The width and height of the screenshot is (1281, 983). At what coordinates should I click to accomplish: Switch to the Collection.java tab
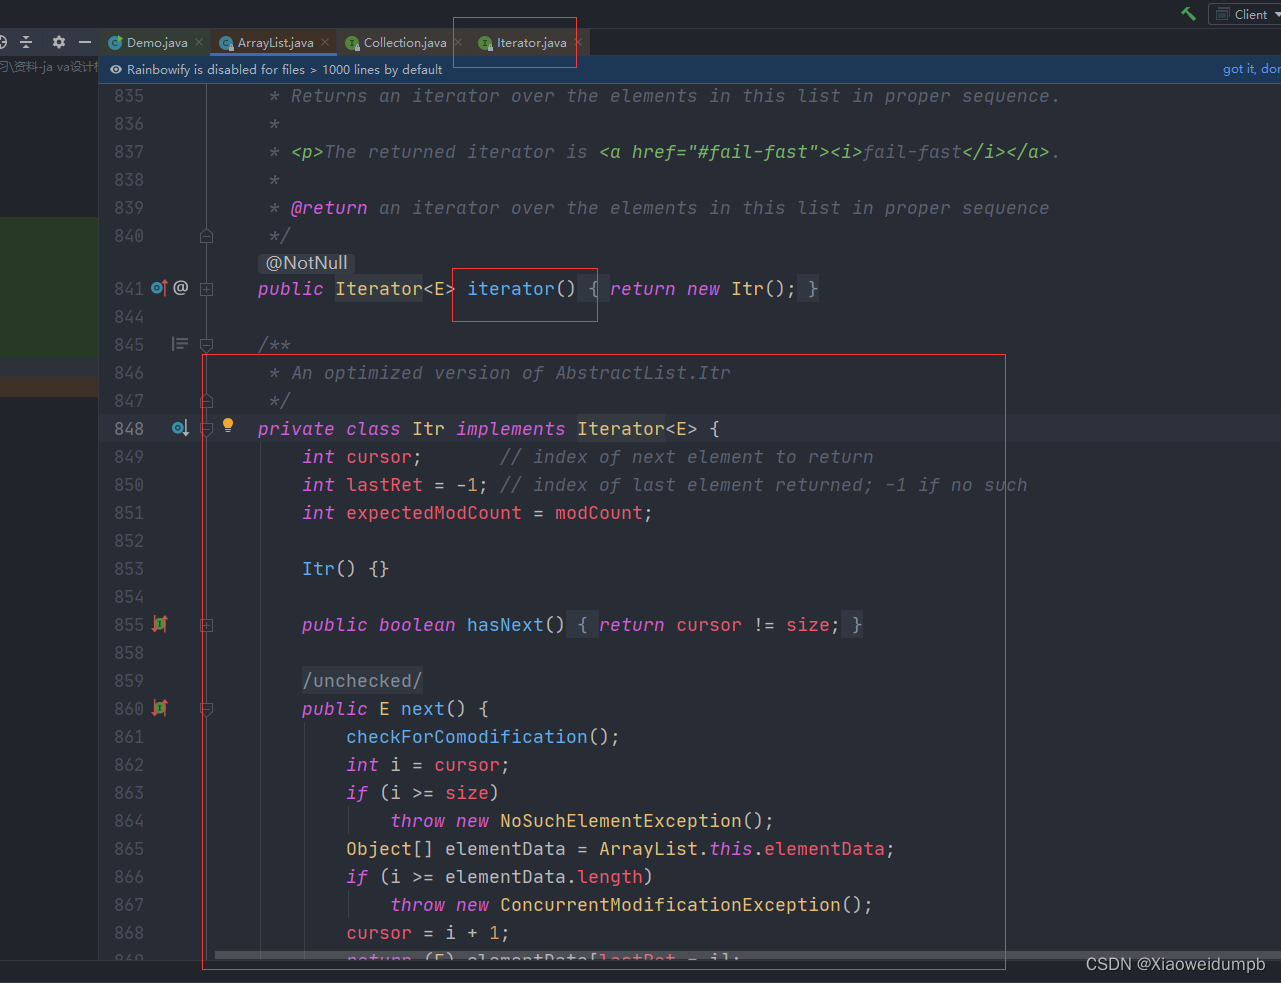404,42
